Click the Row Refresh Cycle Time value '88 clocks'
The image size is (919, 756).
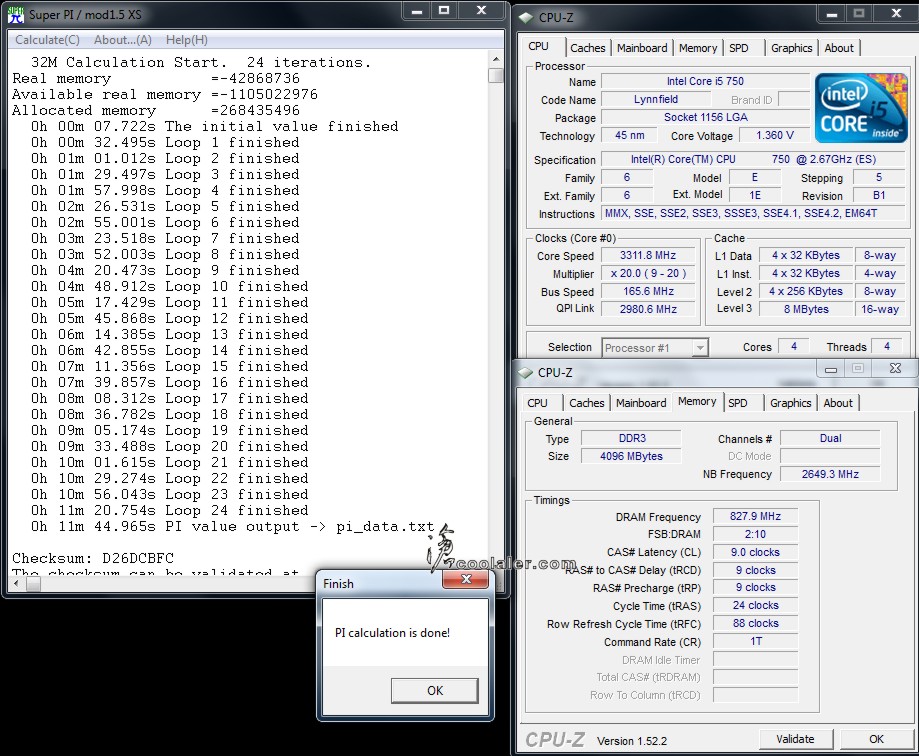pyautogui.click(x=755, y=624)
